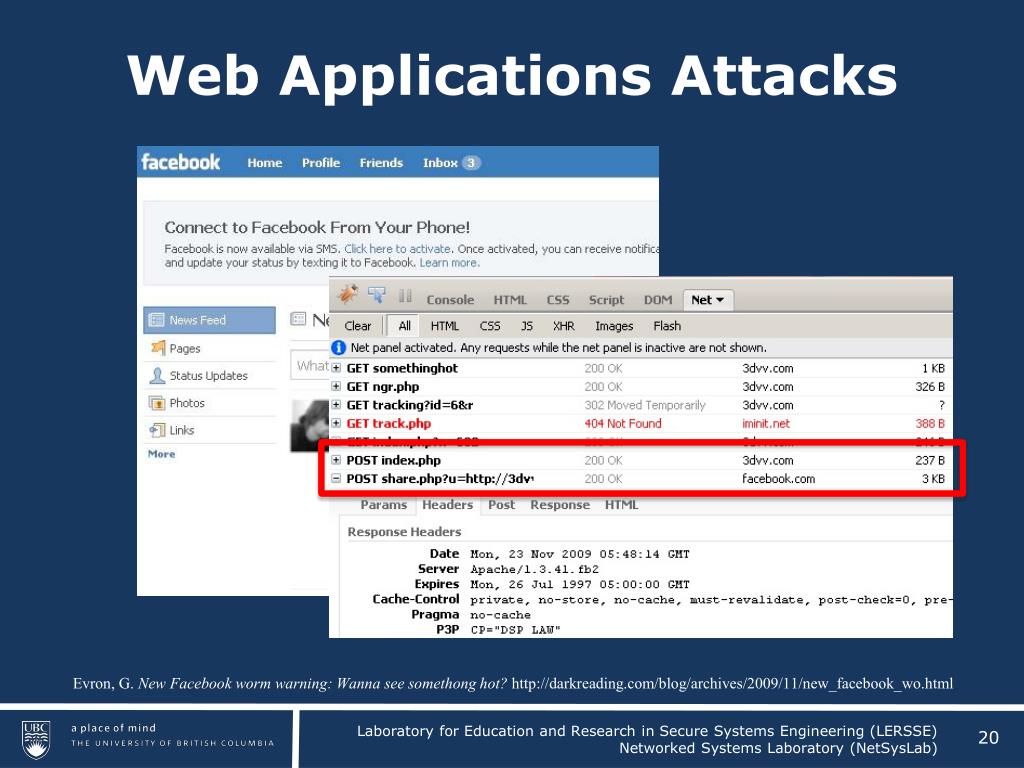Click the status update input field
Screen dimensions: 1024x768
310,366
